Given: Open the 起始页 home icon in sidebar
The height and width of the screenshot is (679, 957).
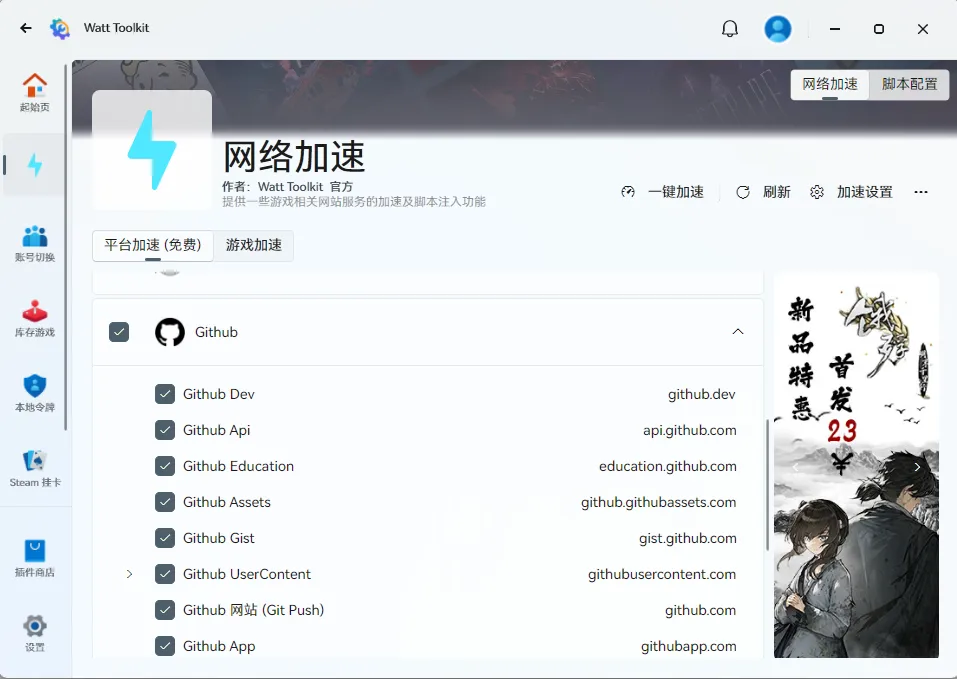Looking at the screenshot, I should click(35, 91).
